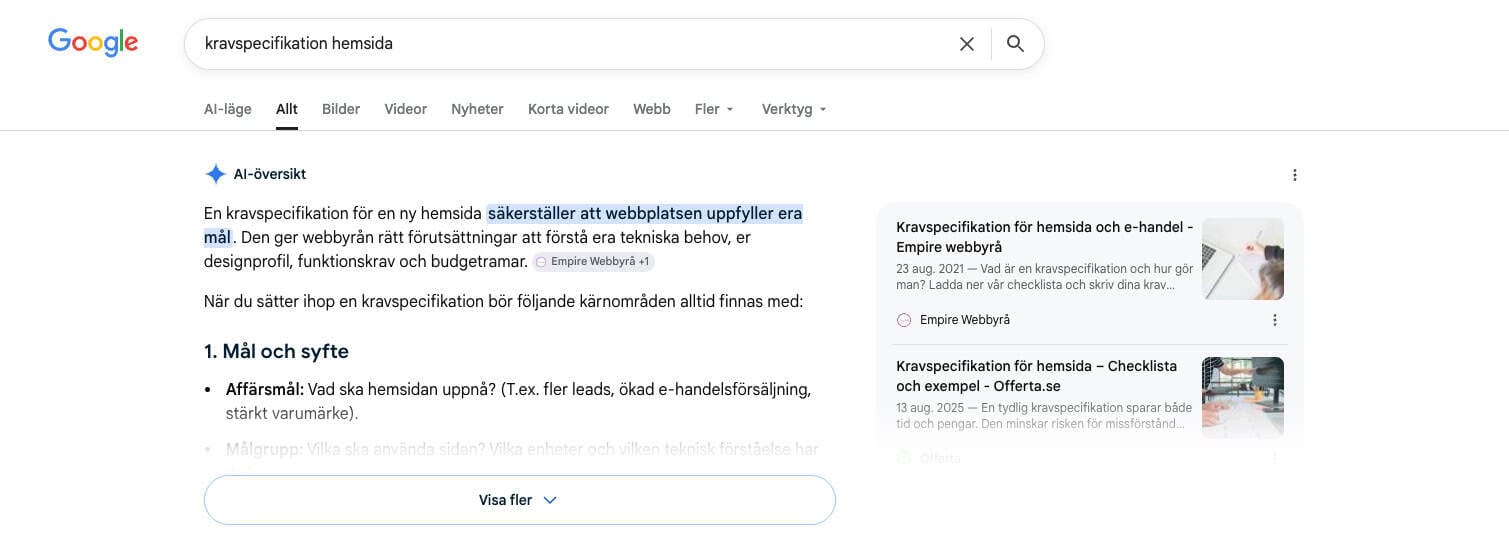Open Kravspecifikation för hemsida Empire webbyrå link
Viewport: 1509px width, 539px height.
pos(1044,237)
